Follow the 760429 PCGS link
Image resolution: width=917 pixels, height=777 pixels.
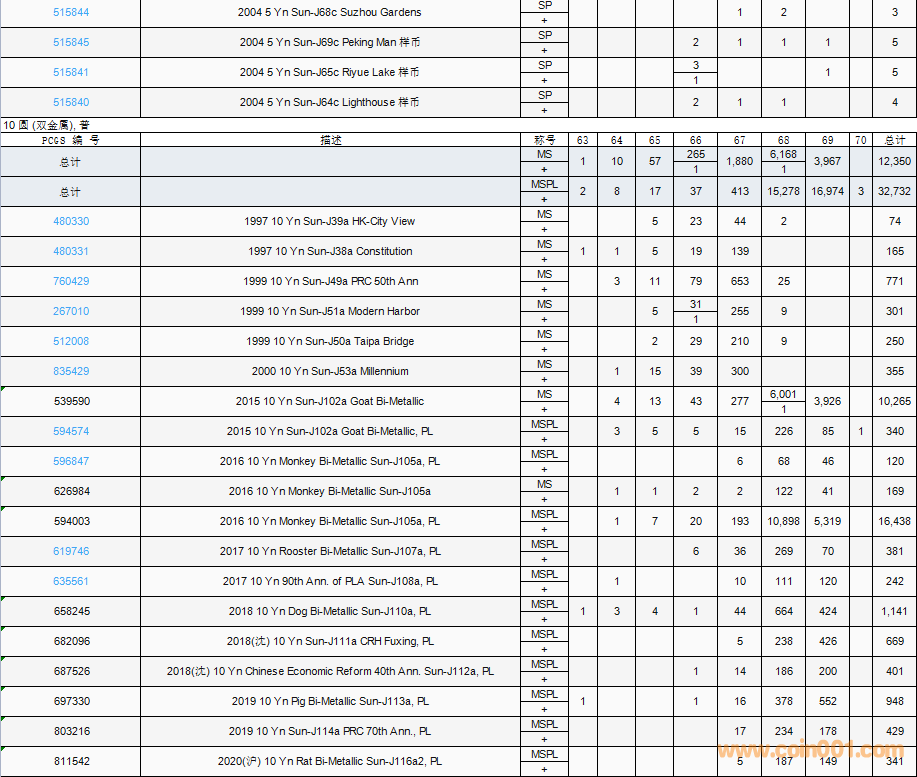coord(70,281)
